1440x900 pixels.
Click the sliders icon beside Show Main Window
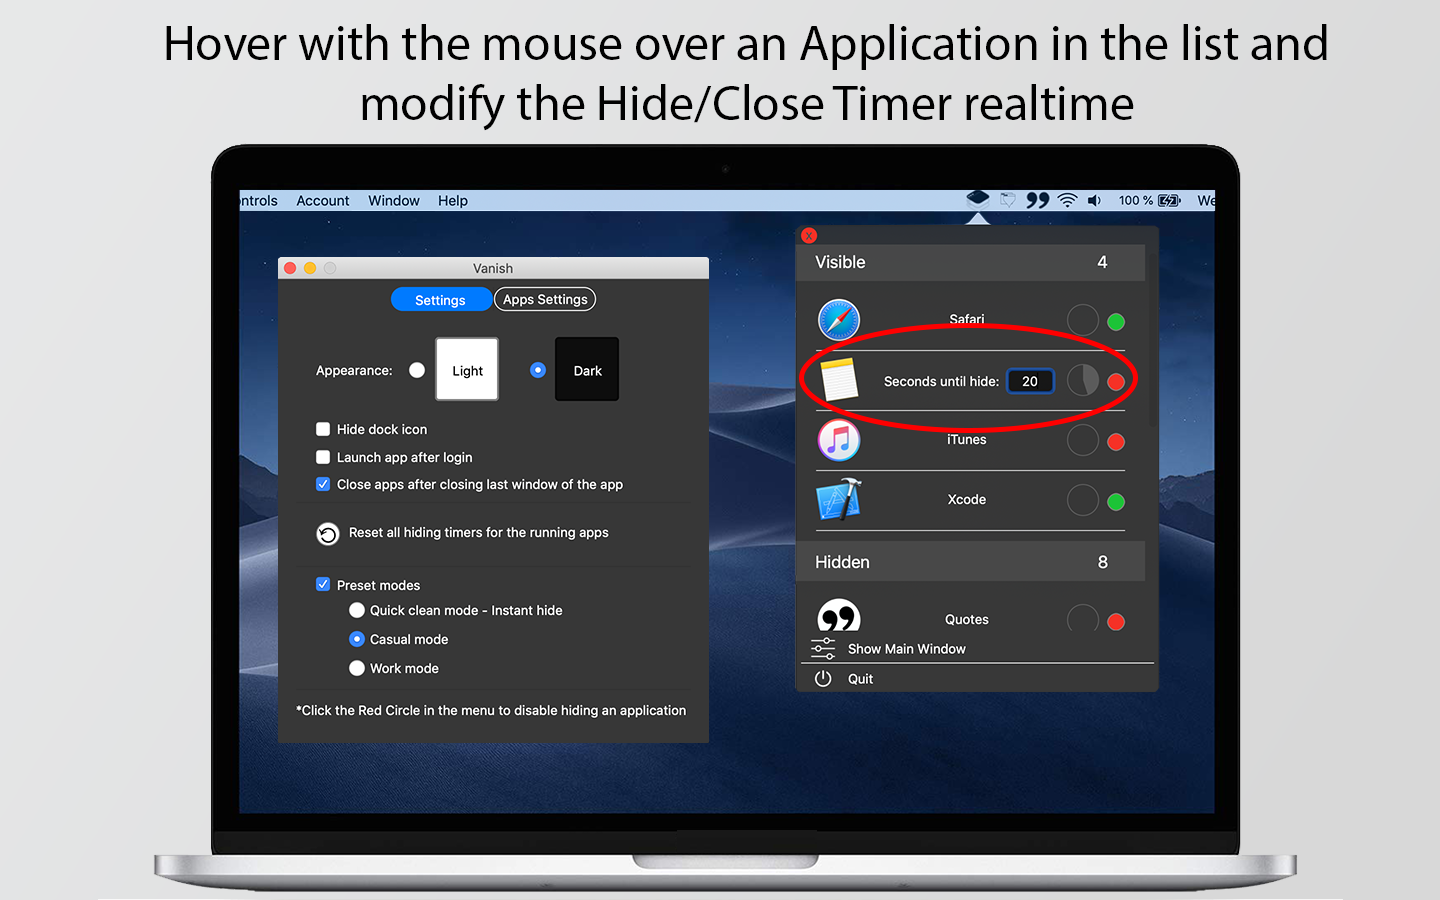click(823, 649)
